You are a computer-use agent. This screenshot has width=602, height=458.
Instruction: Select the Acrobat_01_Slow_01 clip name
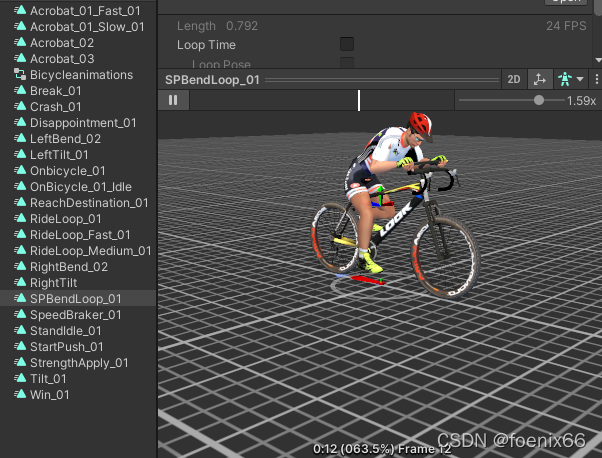[x=87, y=27]
